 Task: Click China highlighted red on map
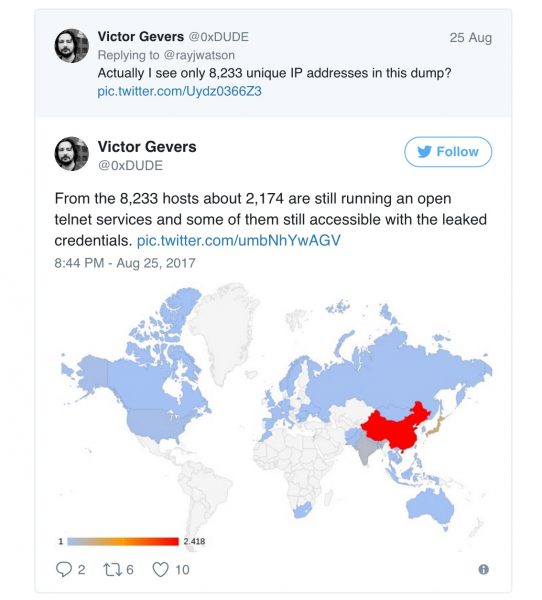click(394, 429)
